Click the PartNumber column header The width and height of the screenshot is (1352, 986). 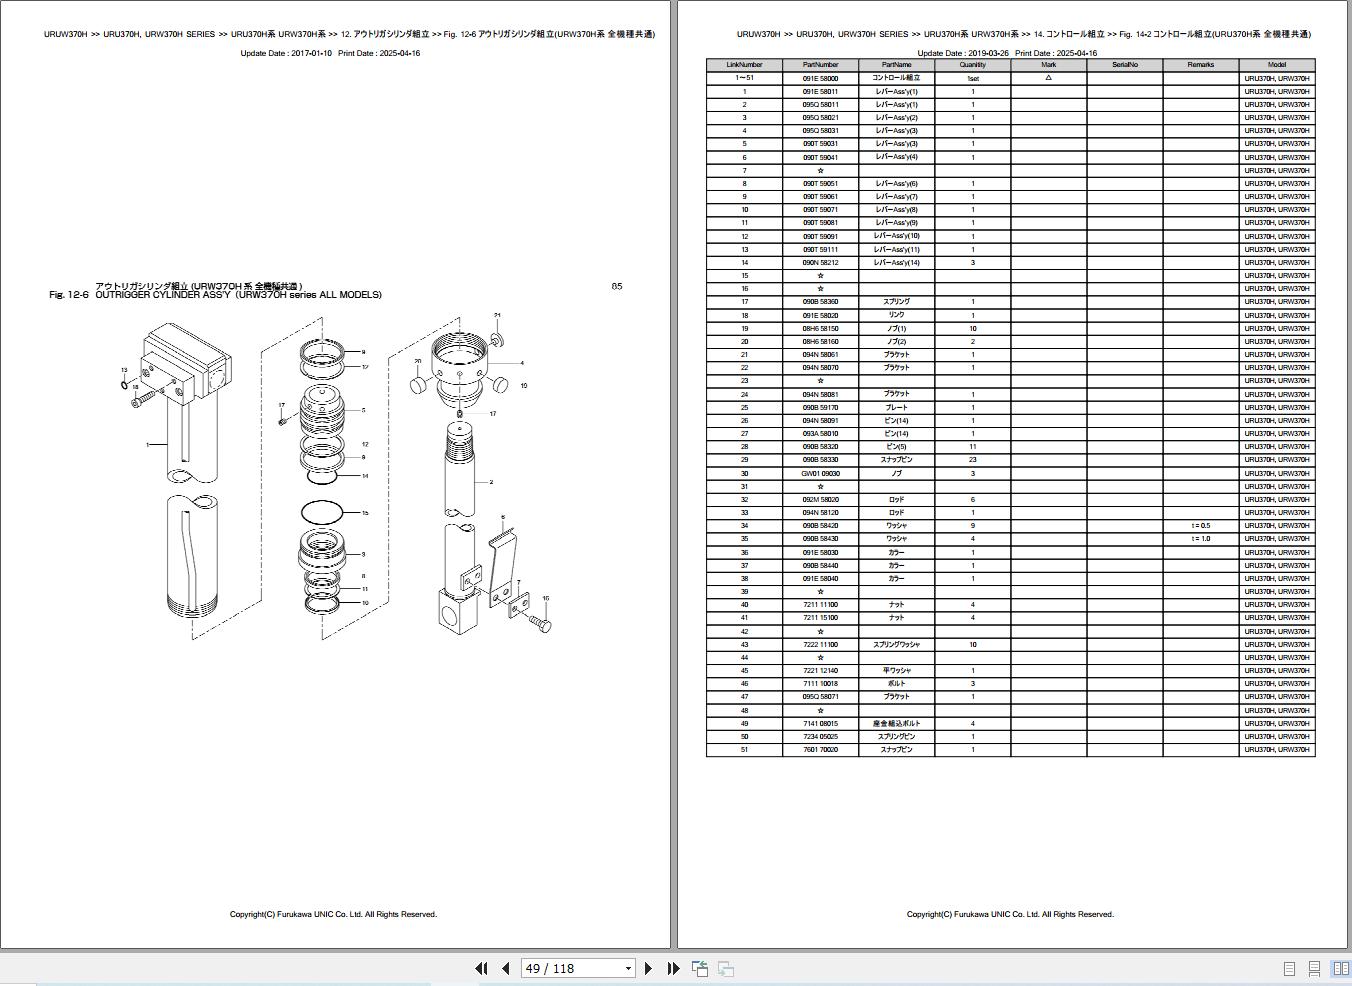pyautogui.click(x=820, y=65)
